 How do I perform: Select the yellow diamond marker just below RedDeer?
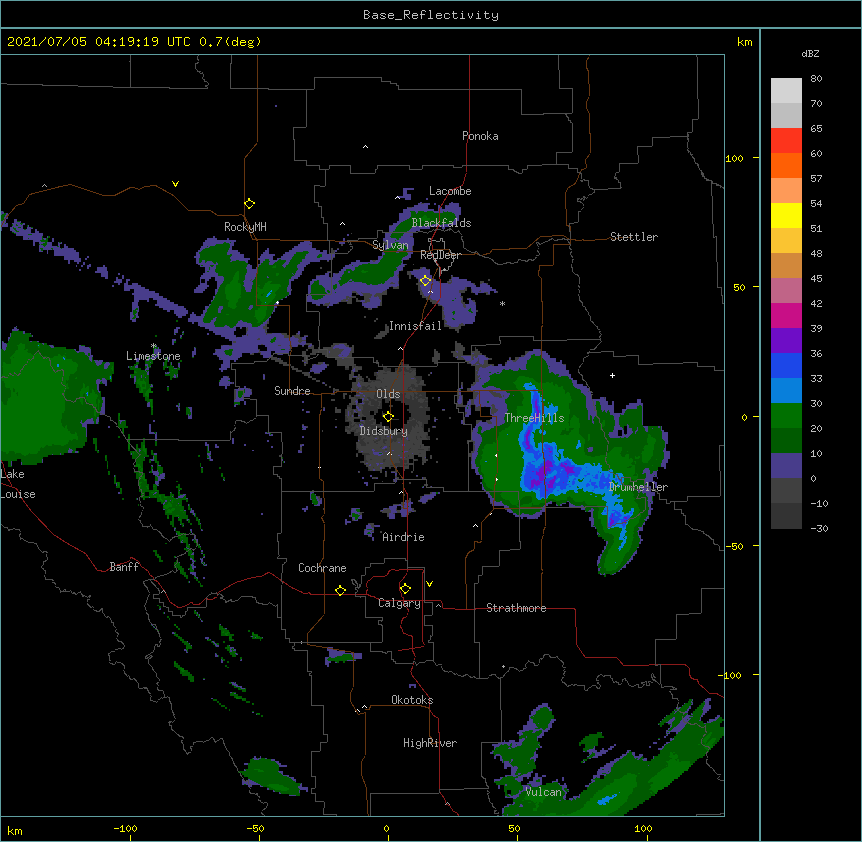click(425, 281)
